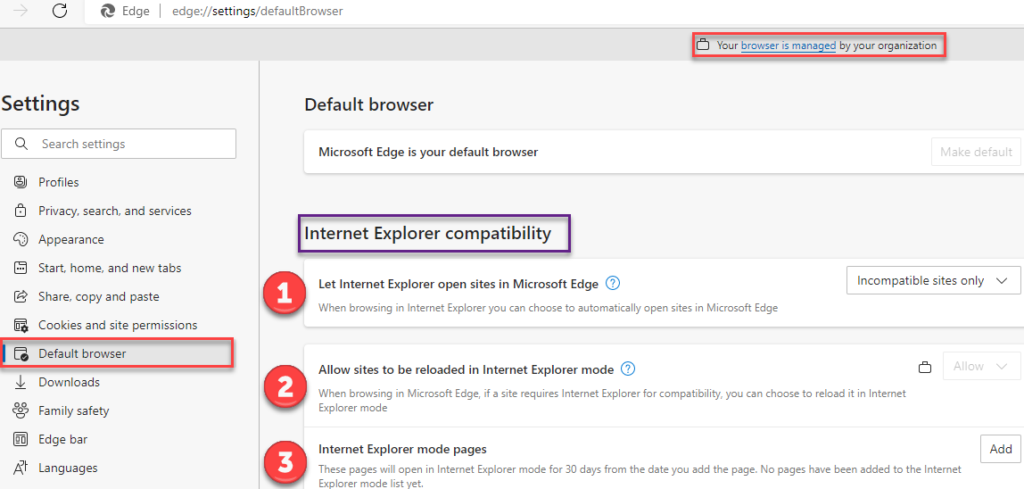Open the browser is managed link
Viewport: 1024px width, 489px height.
[788, 45]
